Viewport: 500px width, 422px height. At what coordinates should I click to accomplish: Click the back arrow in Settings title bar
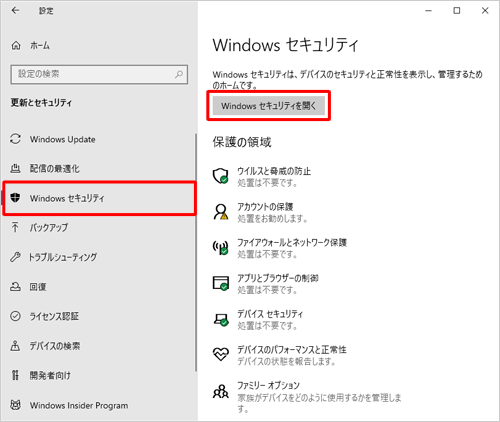point(15,11)
